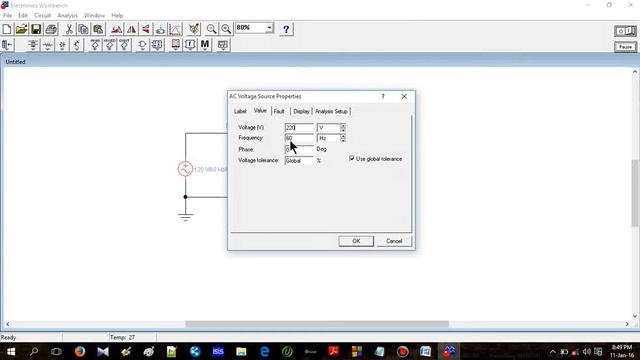Select the AC voltage source symbol
Screen dimensions: 640x360
[185, 169]
